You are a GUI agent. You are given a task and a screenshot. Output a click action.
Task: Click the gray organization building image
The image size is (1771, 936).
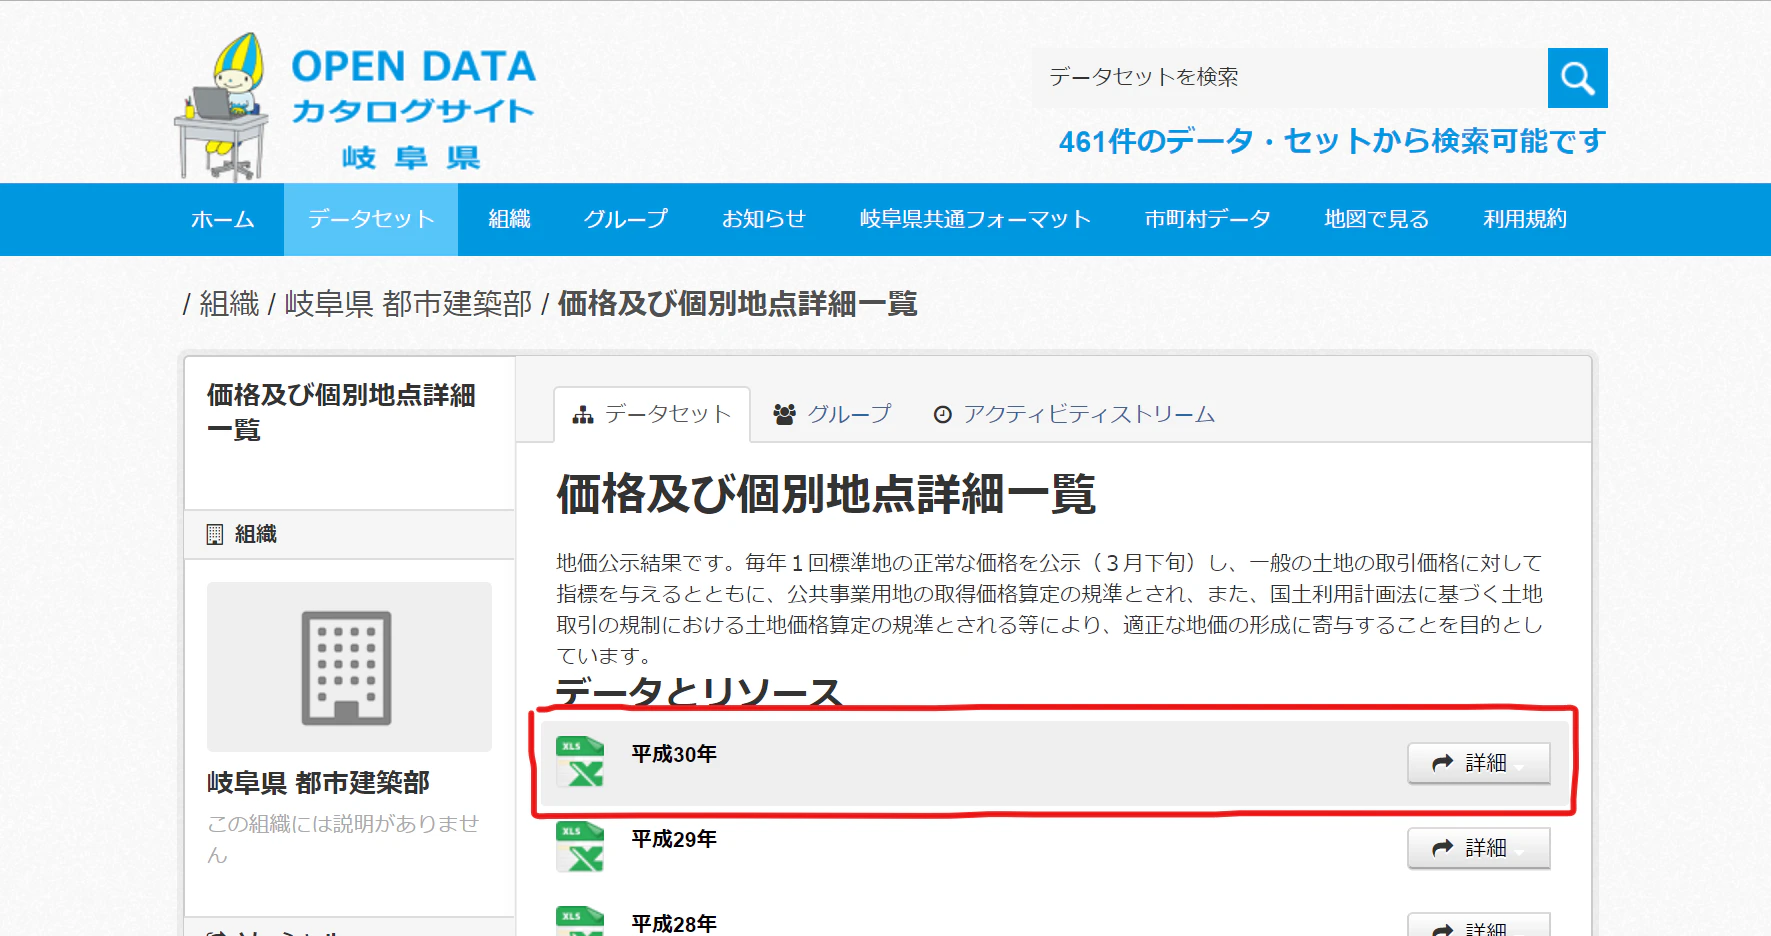pyautogui.click(x=349, y=667)
